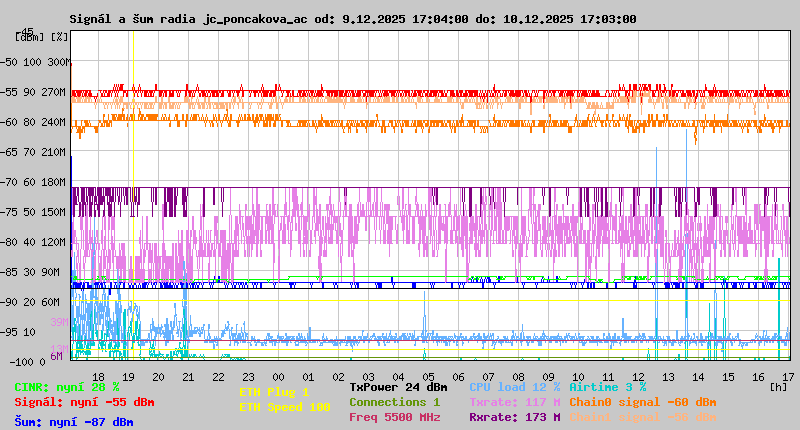Image resolution: width=800 pixels, height=430 pixels.
Task: Click the faint 'Chain1 signal' legend label
Action: point(643,417)
